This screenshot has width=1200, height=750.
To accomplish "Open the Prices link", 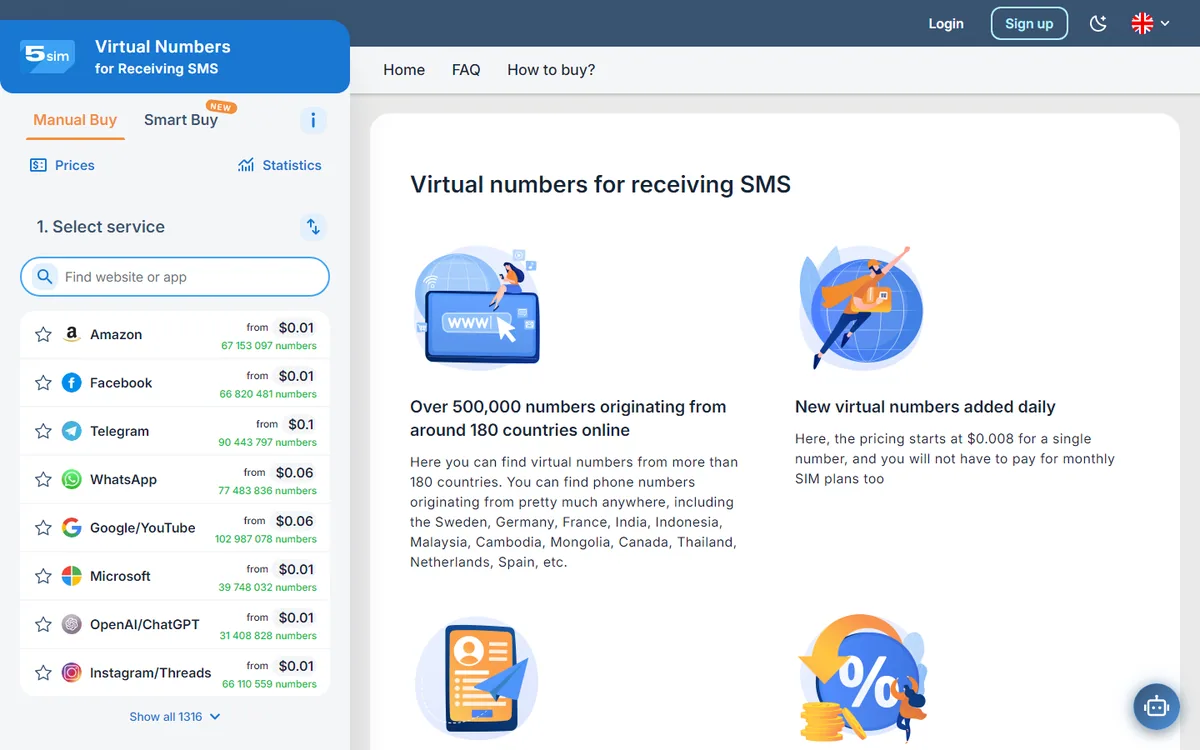I will [62, 165].
